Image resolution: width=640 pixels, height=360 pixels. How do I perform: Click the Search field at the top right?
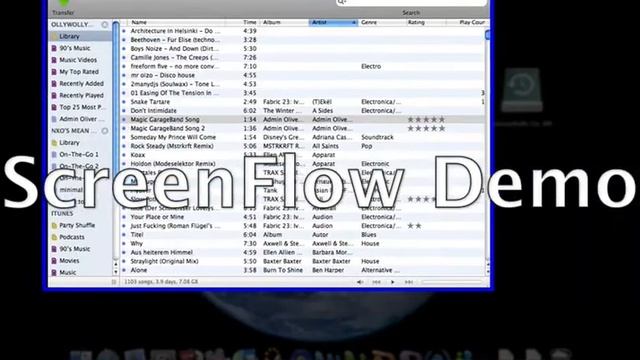(411, 2)
